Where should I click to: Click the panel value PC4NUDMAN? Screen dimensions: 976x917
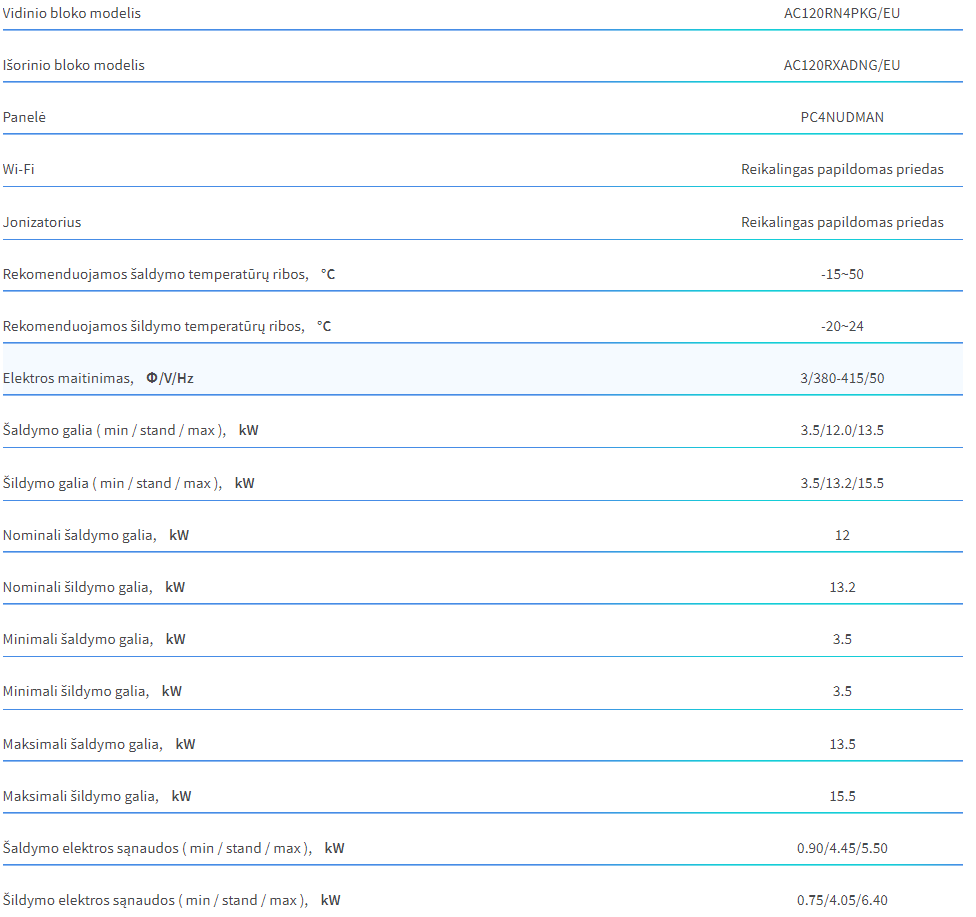click(x=842, y=117)
